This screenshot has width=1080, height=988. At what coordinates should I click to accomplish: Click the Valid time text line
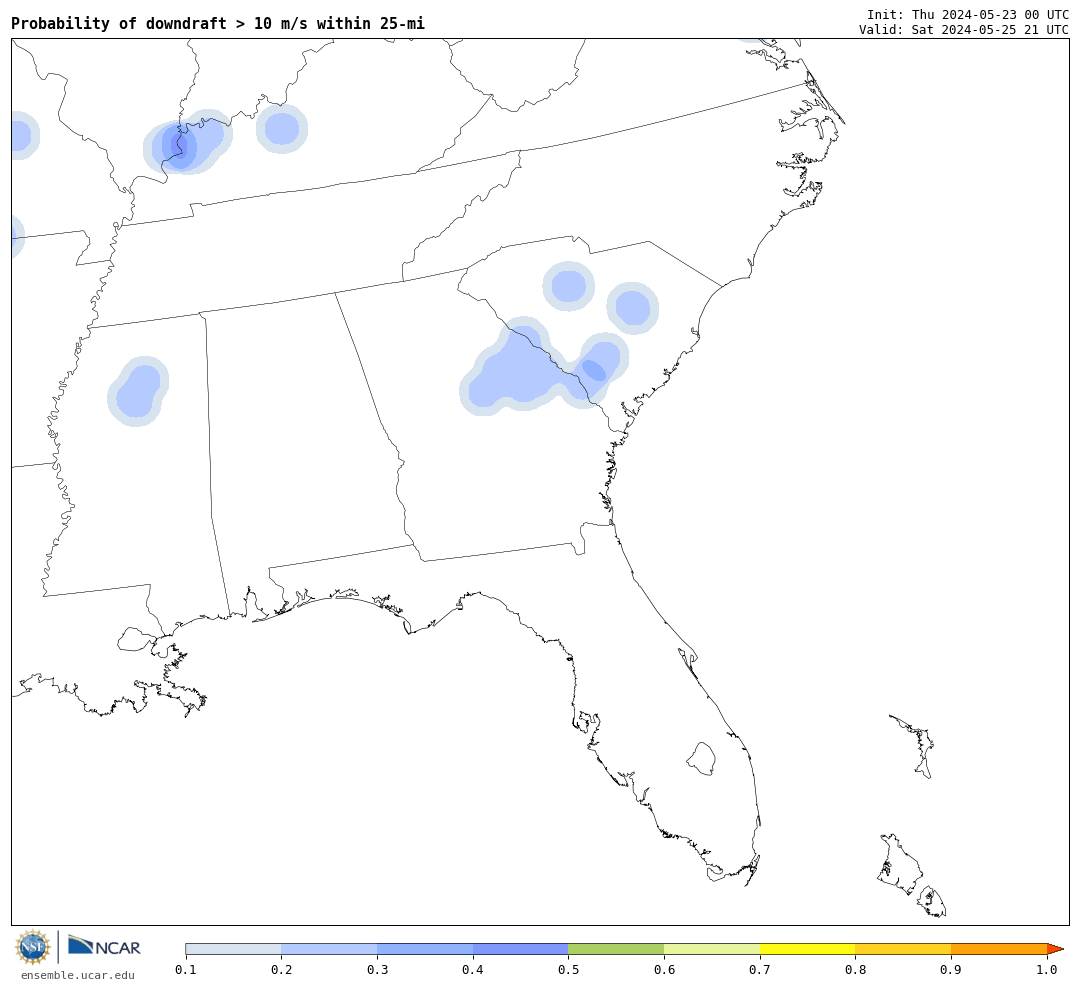(x=964, y=30)
